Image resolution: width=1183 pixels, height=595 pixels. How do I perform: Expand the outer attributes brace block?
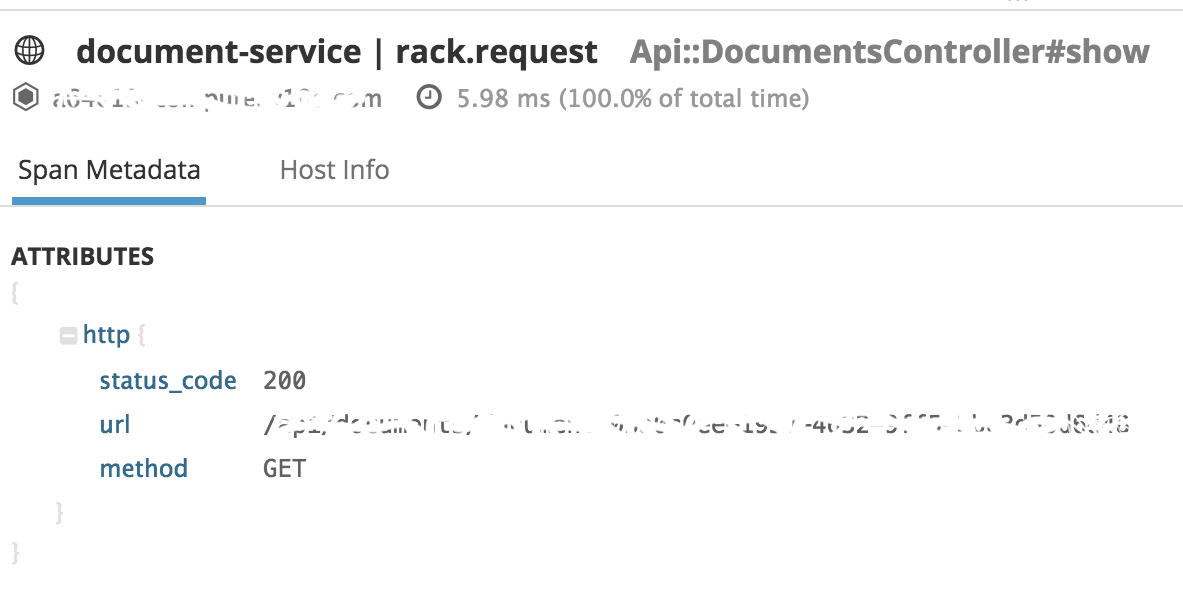(13, 293)
